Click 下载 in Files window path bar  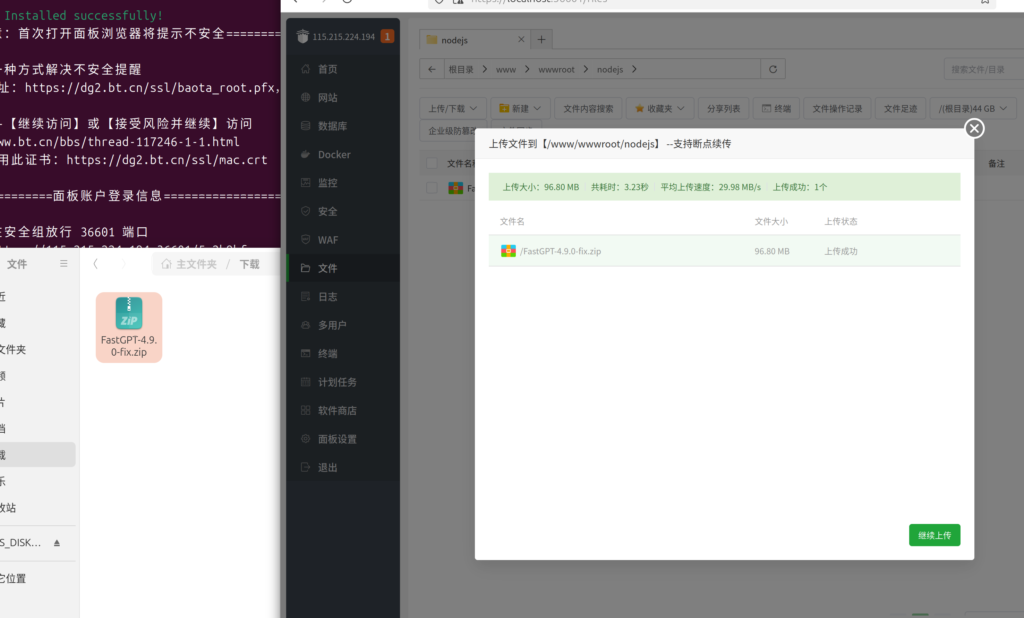point(249,264)
